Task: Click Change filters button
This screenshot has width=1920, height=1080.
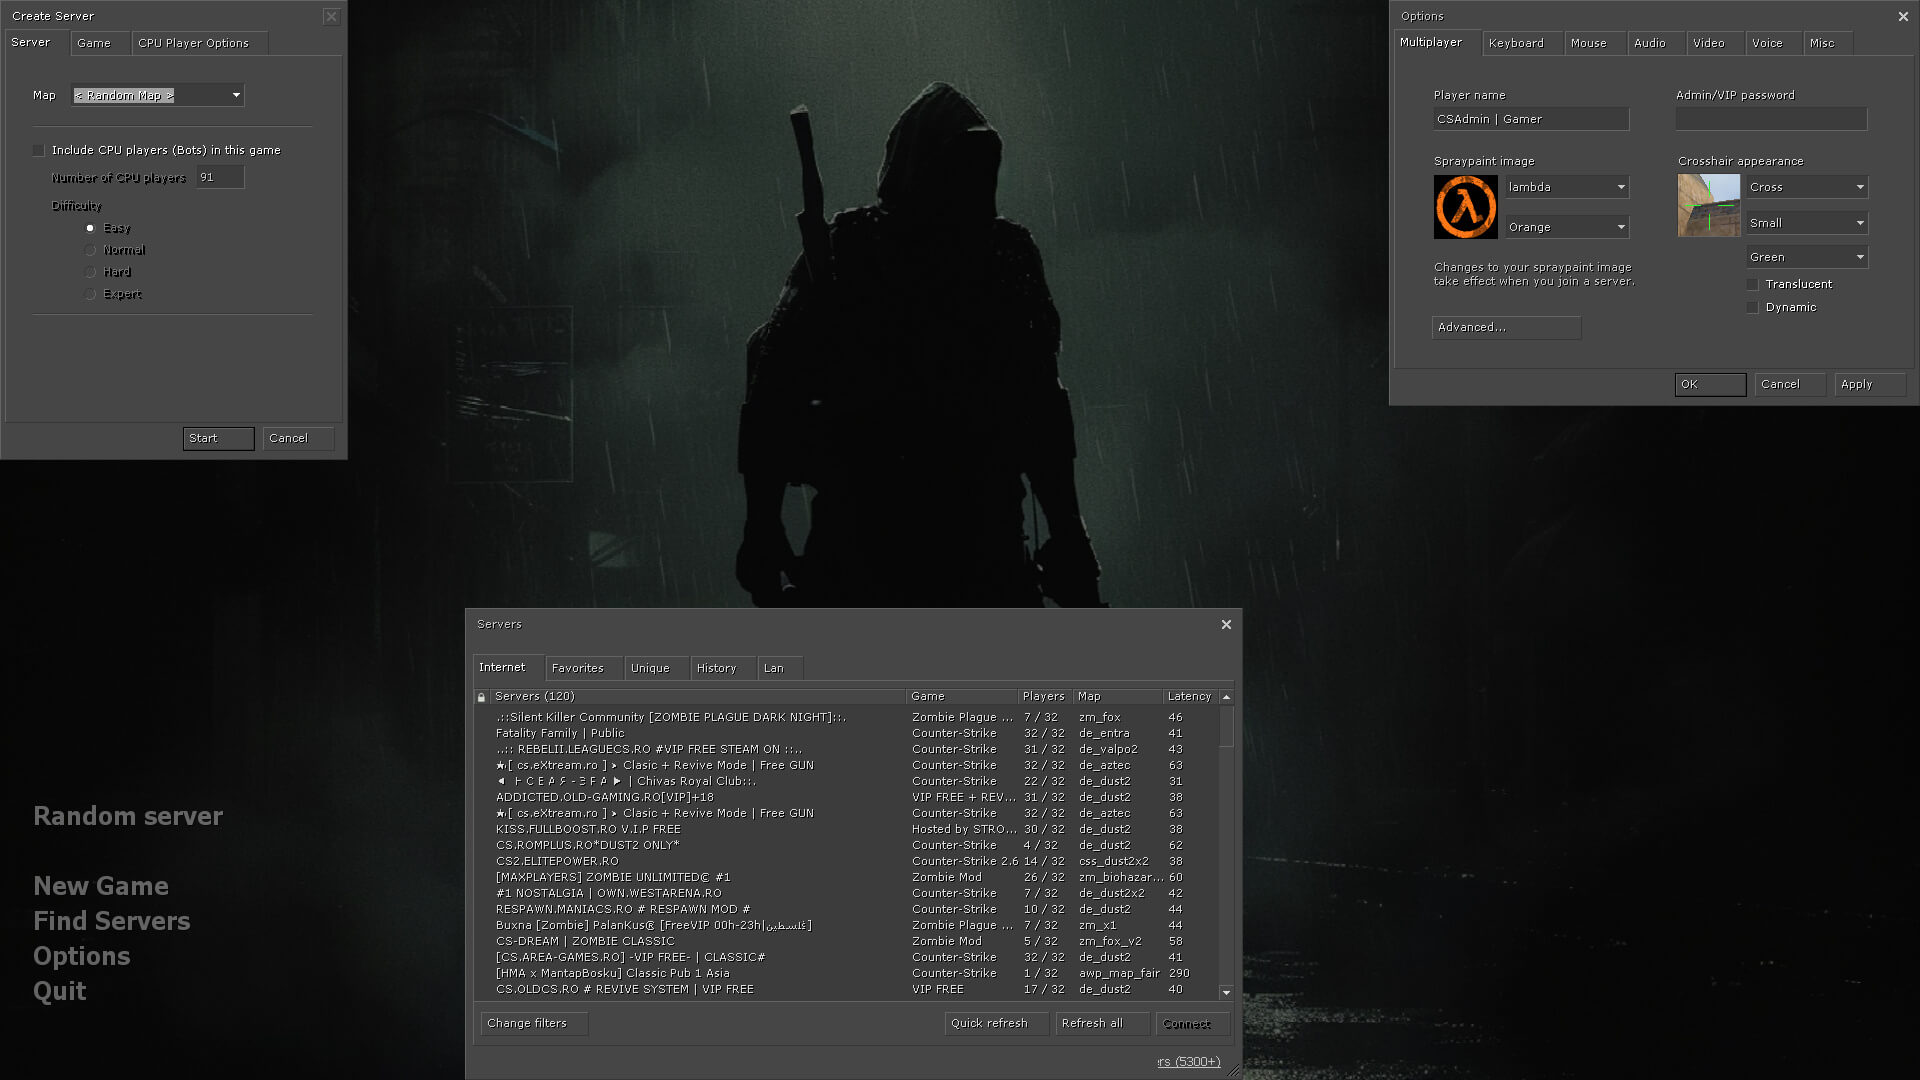Action: 534,1024
